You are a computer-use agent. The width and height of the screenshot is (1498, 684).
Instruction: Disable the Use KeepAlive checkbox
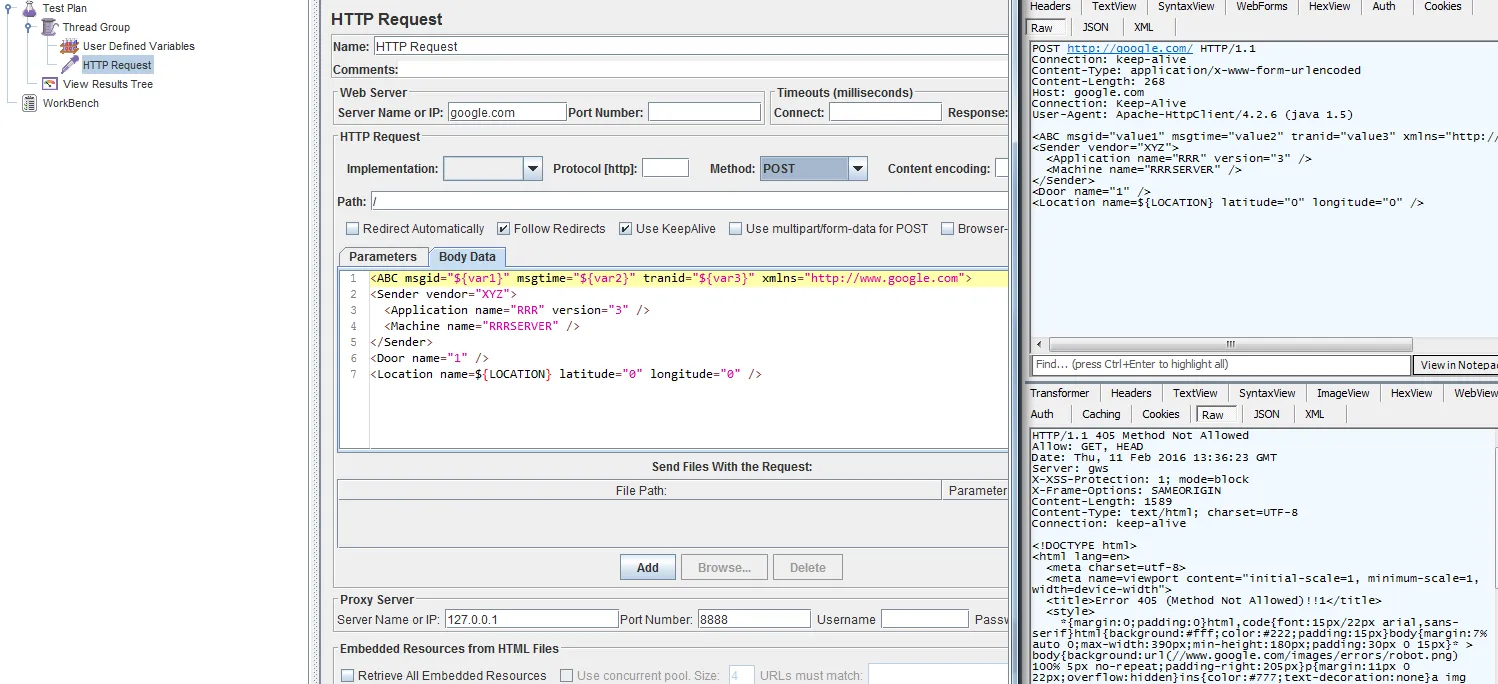[x=625, y=229]
